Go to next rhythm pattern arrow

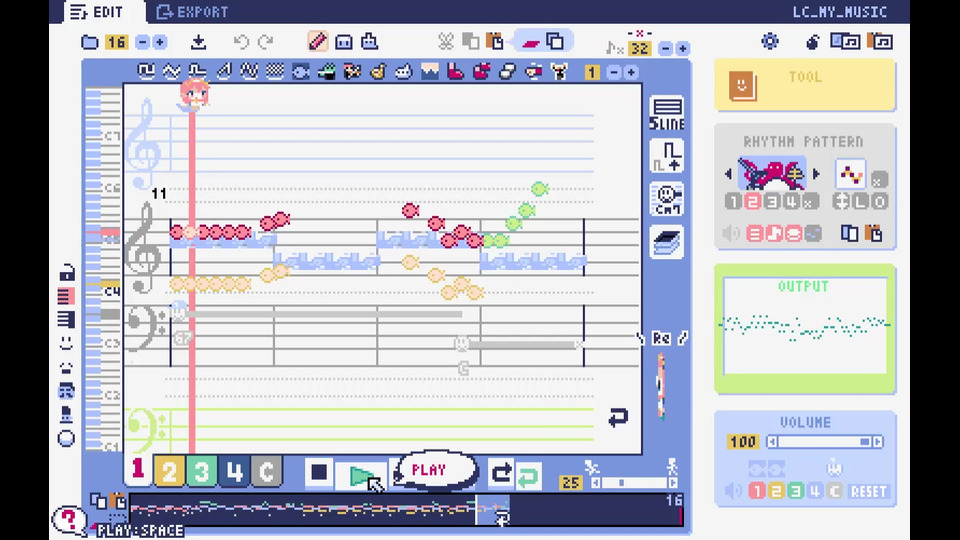816,174
